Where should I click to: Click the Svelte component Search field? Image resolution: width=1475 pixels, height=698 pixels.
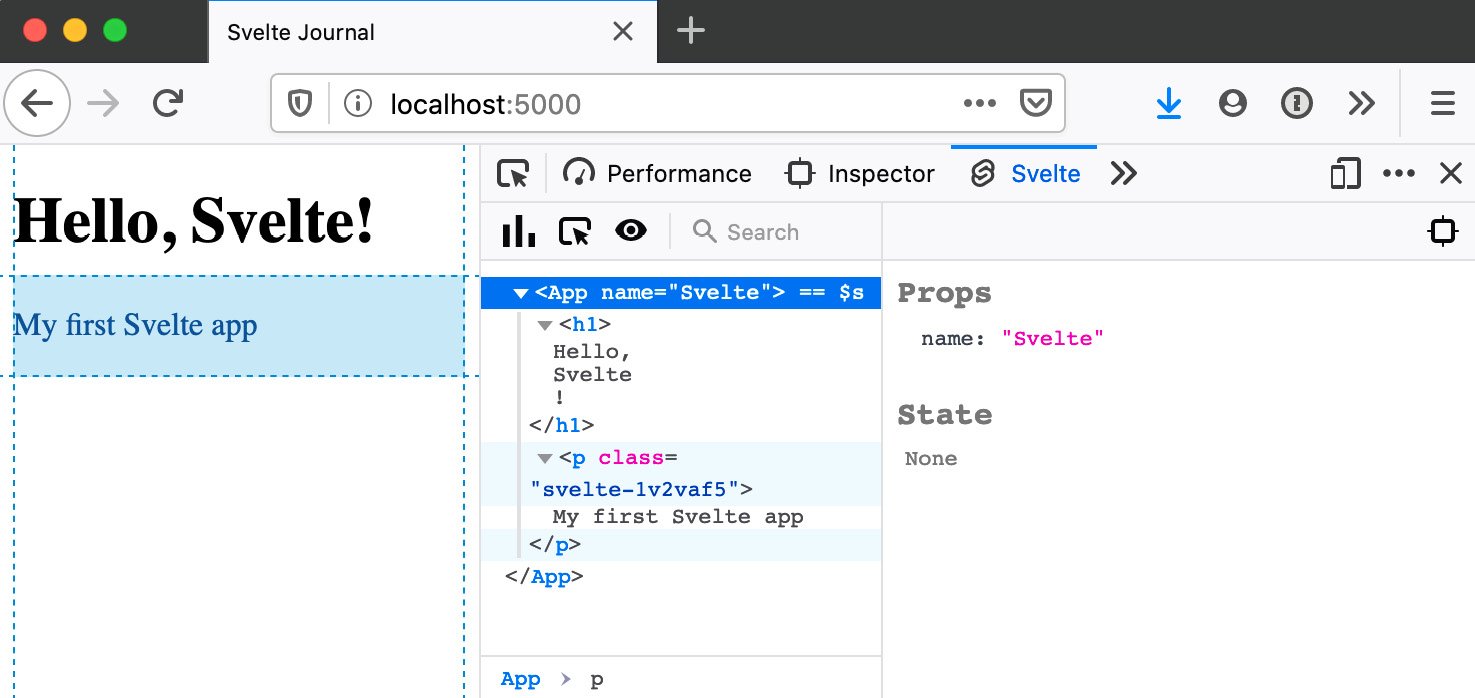pyautogui.click(x=780, y=232)
